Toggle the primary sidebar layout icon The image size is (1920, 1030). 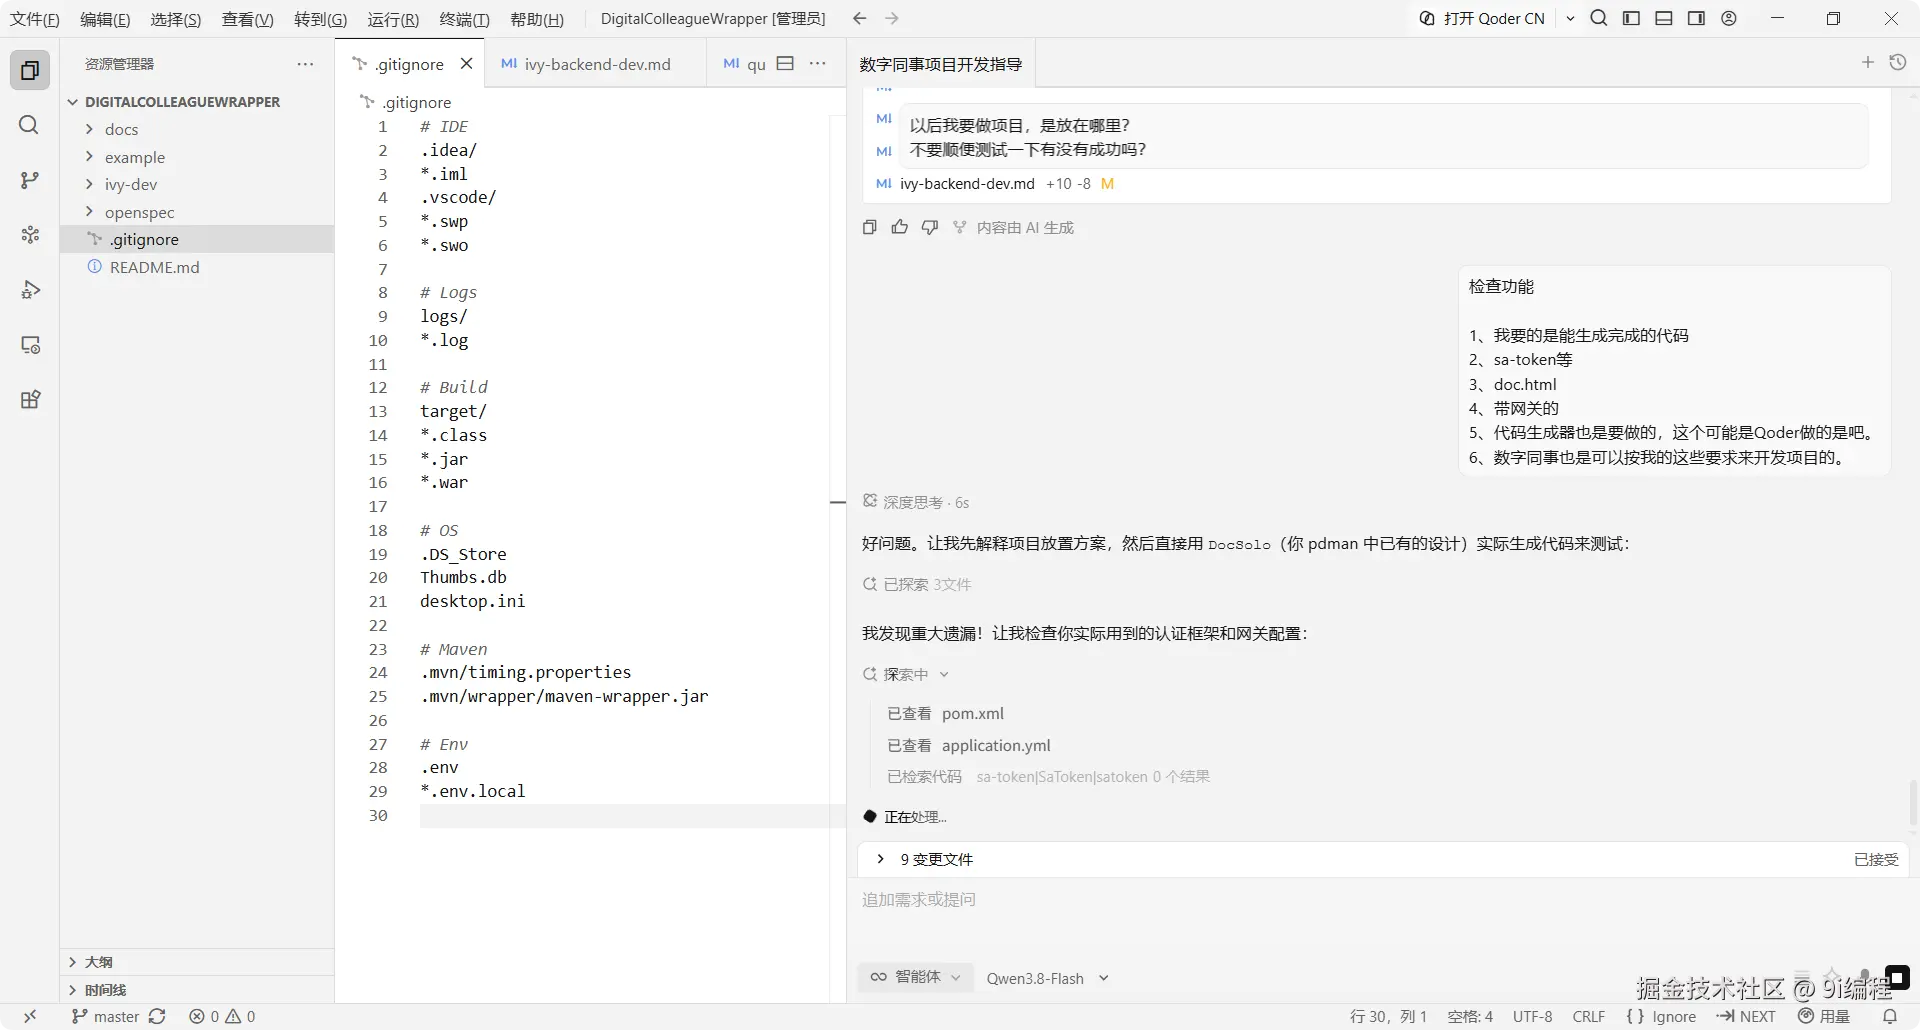coord(1631,18)
